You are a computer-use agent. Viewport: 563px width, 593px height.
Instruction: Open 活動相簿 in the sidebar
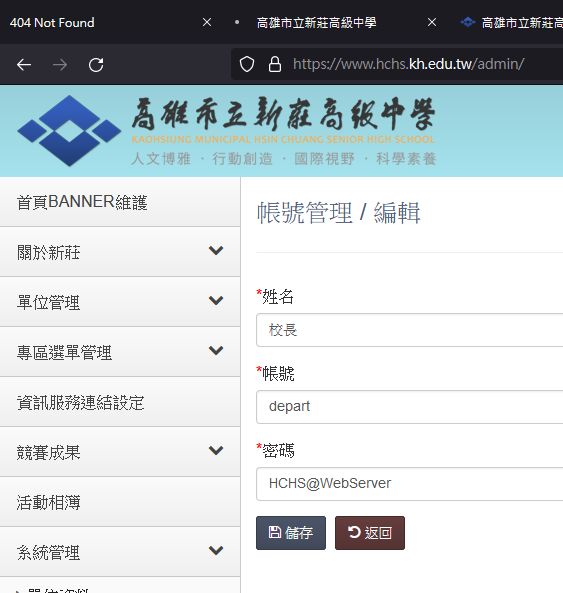pos(120,502)
